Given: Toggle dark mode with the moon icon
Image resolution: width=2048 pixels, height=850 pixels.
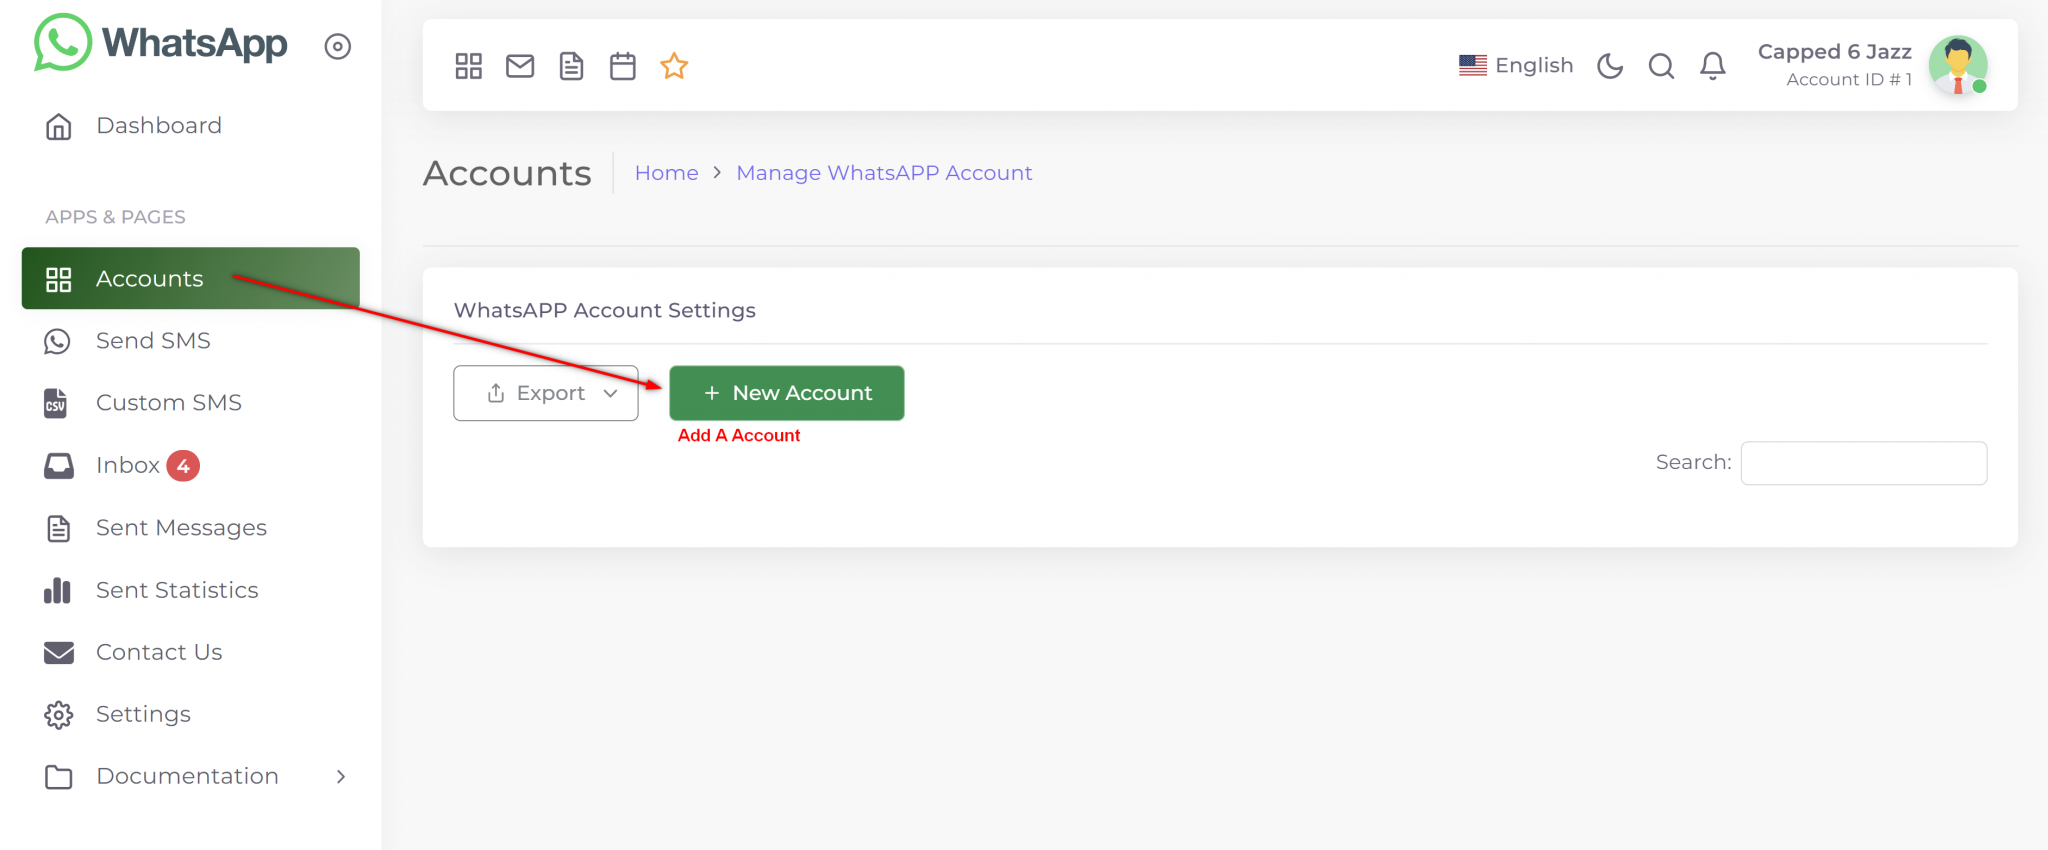Looking at the screenshot, I should [x=1610, y=66].
